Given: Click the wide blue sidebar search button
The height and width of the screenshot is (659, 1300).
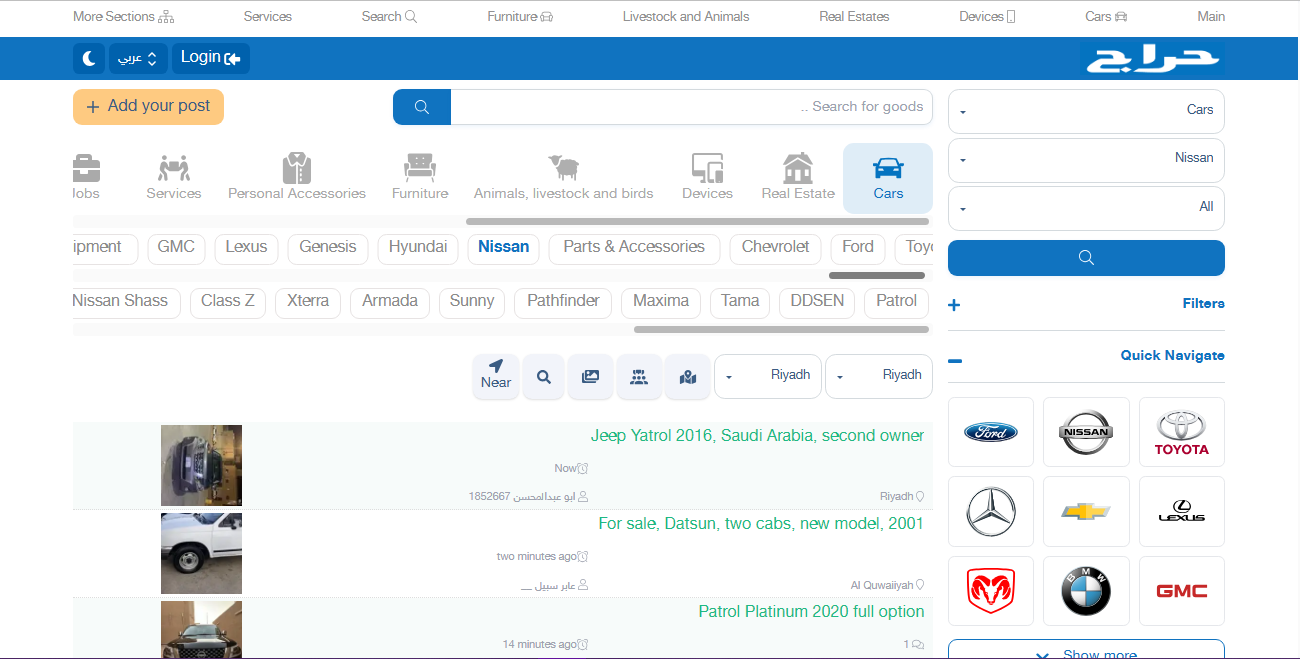Looking at the screenshot, I should point(1086,258).
